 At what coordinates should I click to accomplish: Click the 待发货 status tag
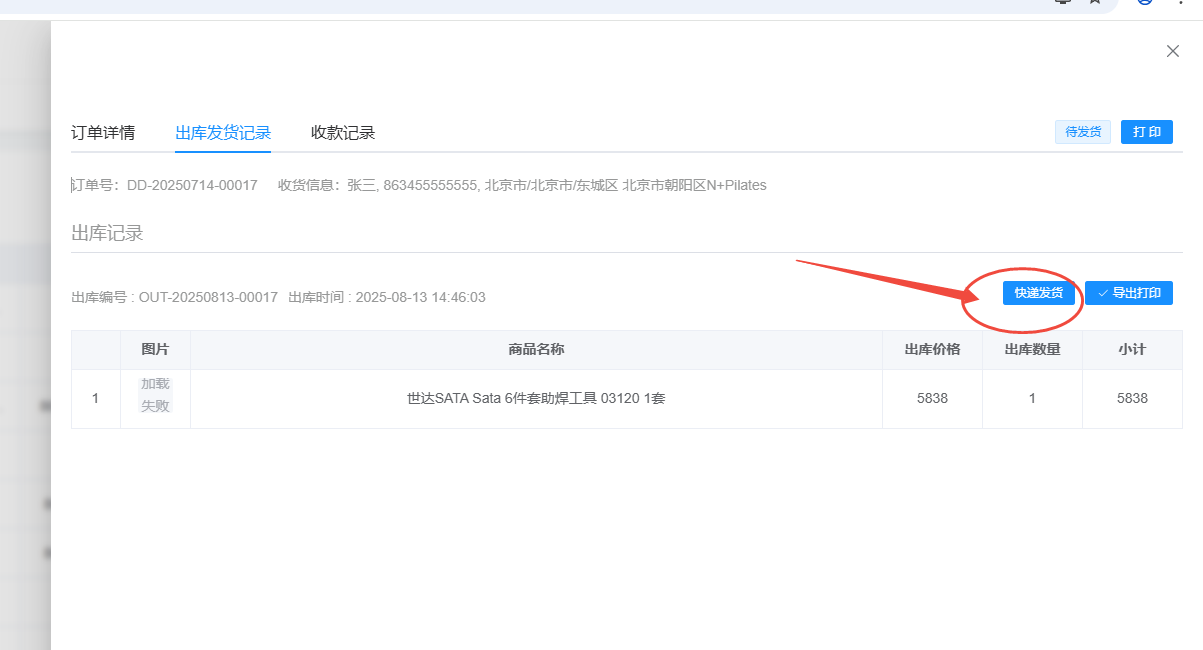[x=1082, y=132]
